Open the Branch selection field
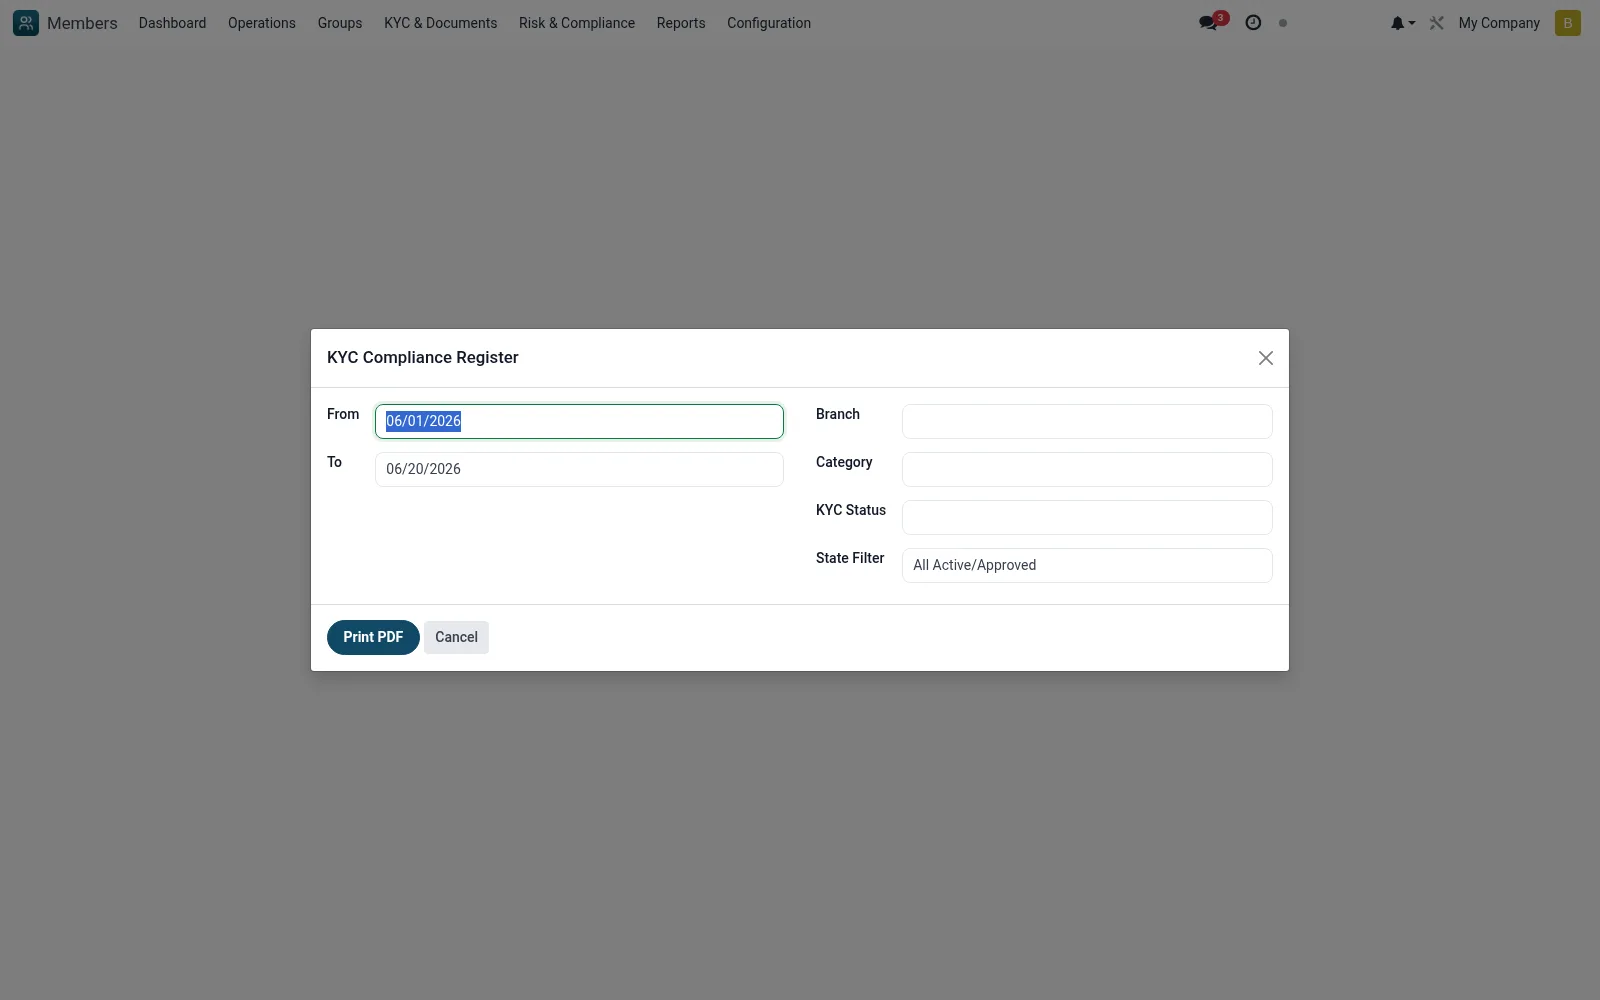The height and width of the screenshot is (1000, 1600). point(1087,421)
